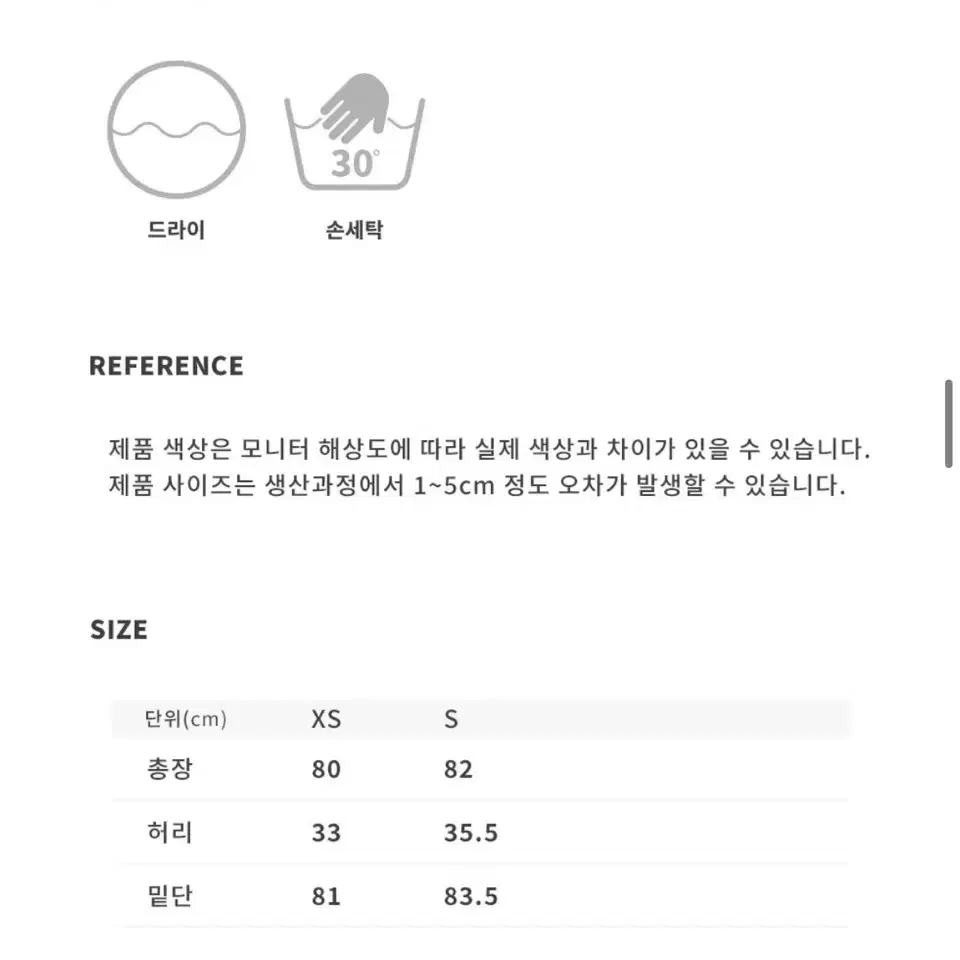Click the REFERENCE section heading
This screenshot has height=960, width=960.
pos(167,366)
